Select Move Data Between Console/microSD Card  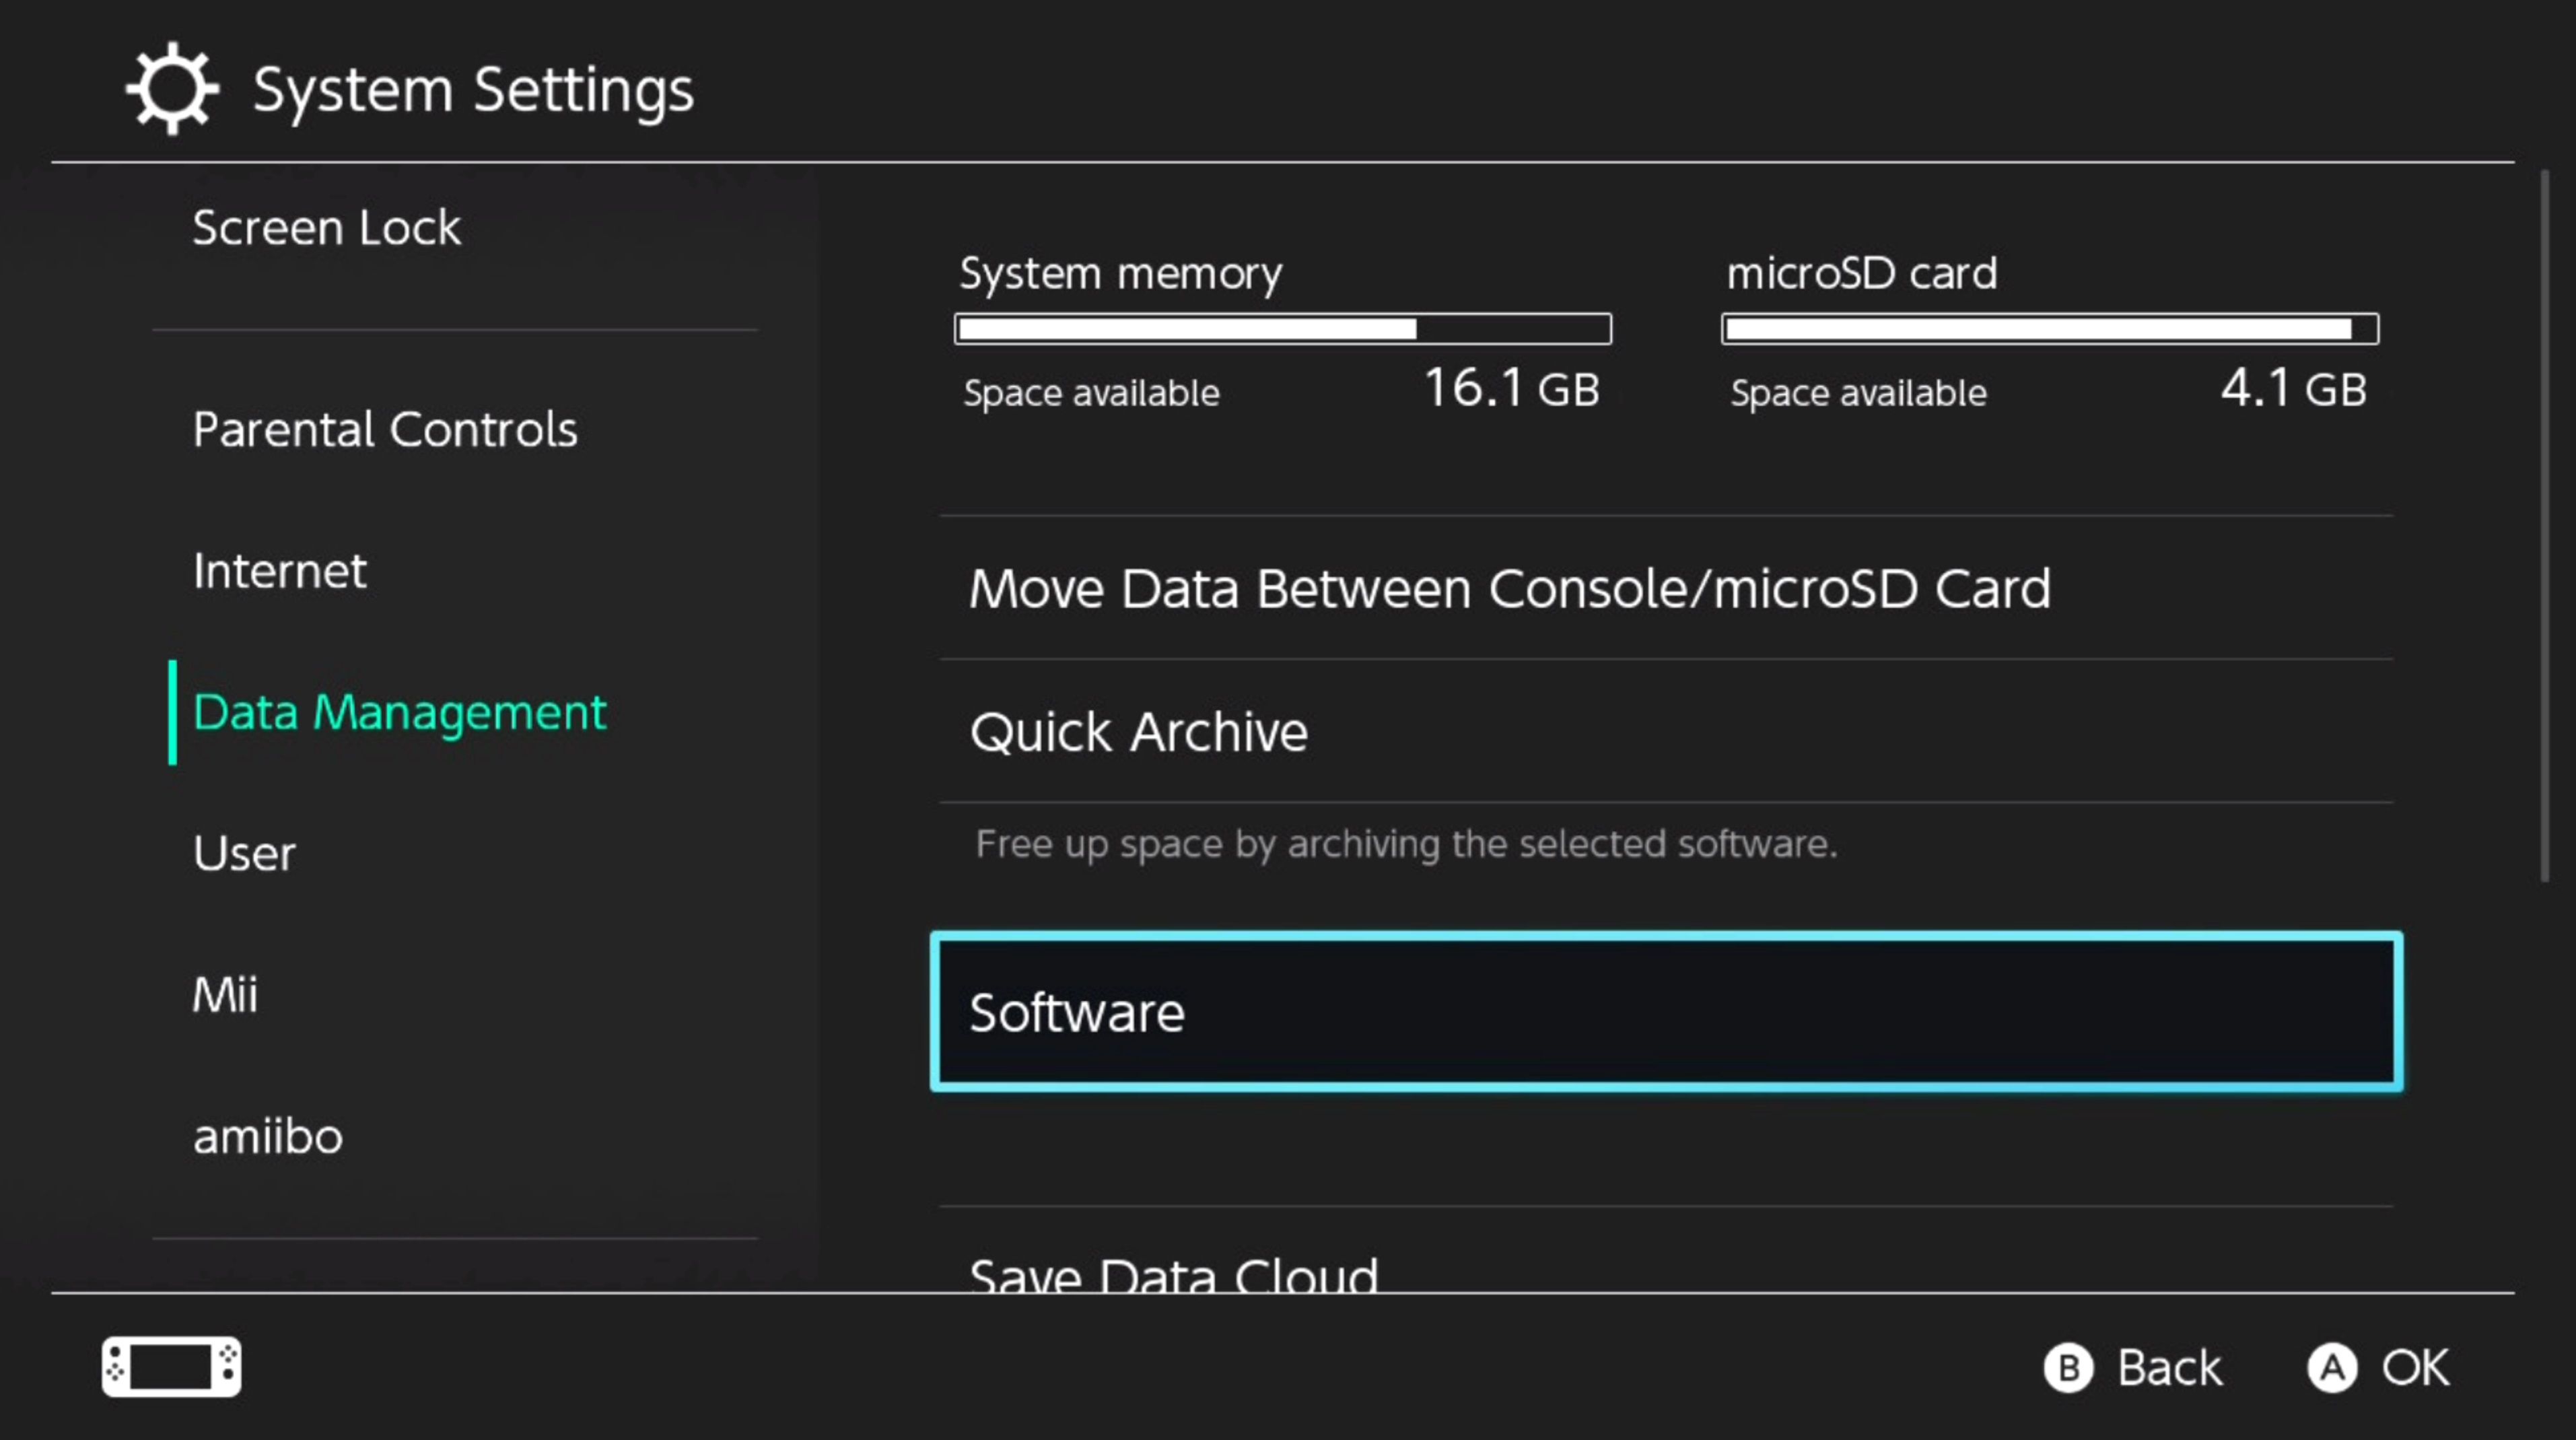coord(1510,588)
